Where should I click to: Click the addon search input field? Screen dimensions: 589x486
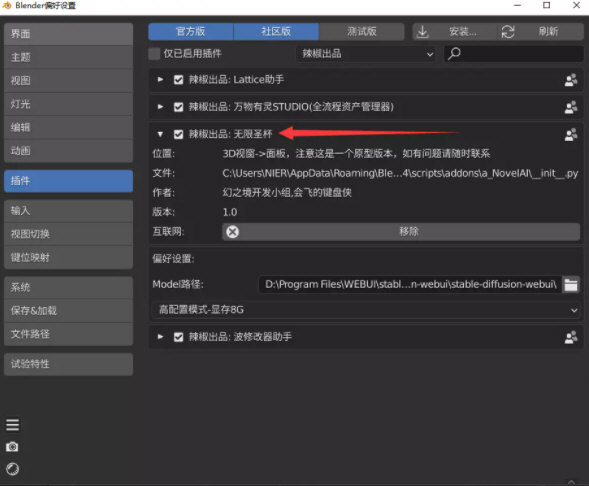[x=514, y=54]
